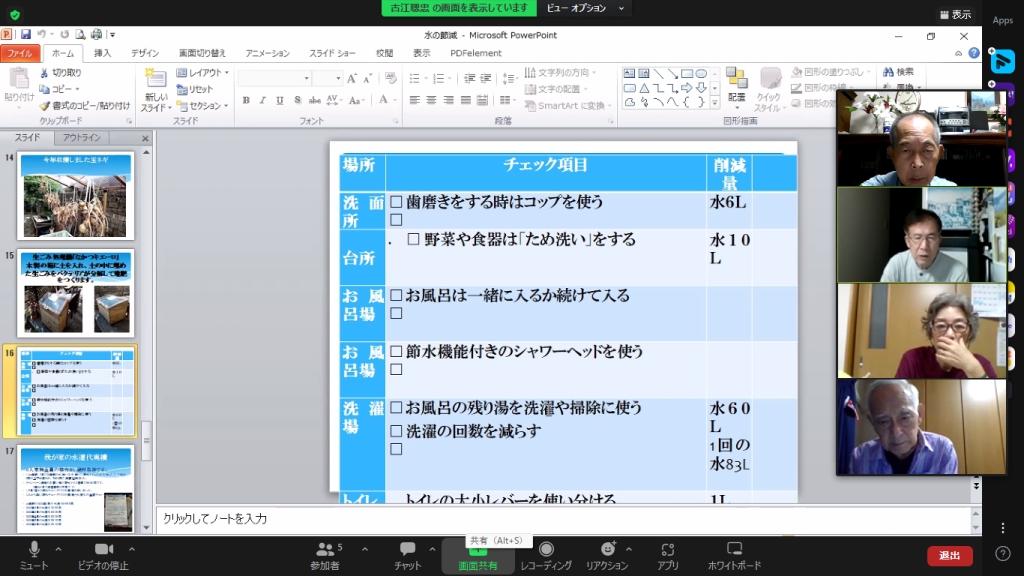The width and height of the screenshot is (1024, 576).
Task: Click the PowerPoint Help question mark icon
Action: (x=974, y=53)
